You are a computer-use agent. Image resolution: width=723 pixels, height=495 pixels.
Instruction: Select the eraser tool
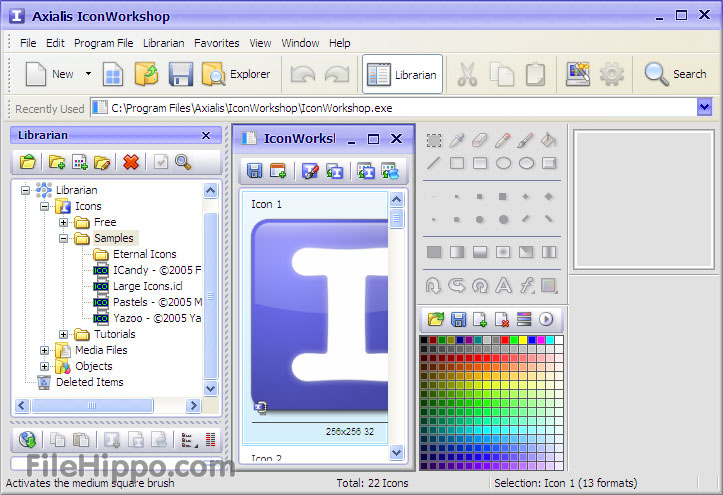tap(480, 140)
